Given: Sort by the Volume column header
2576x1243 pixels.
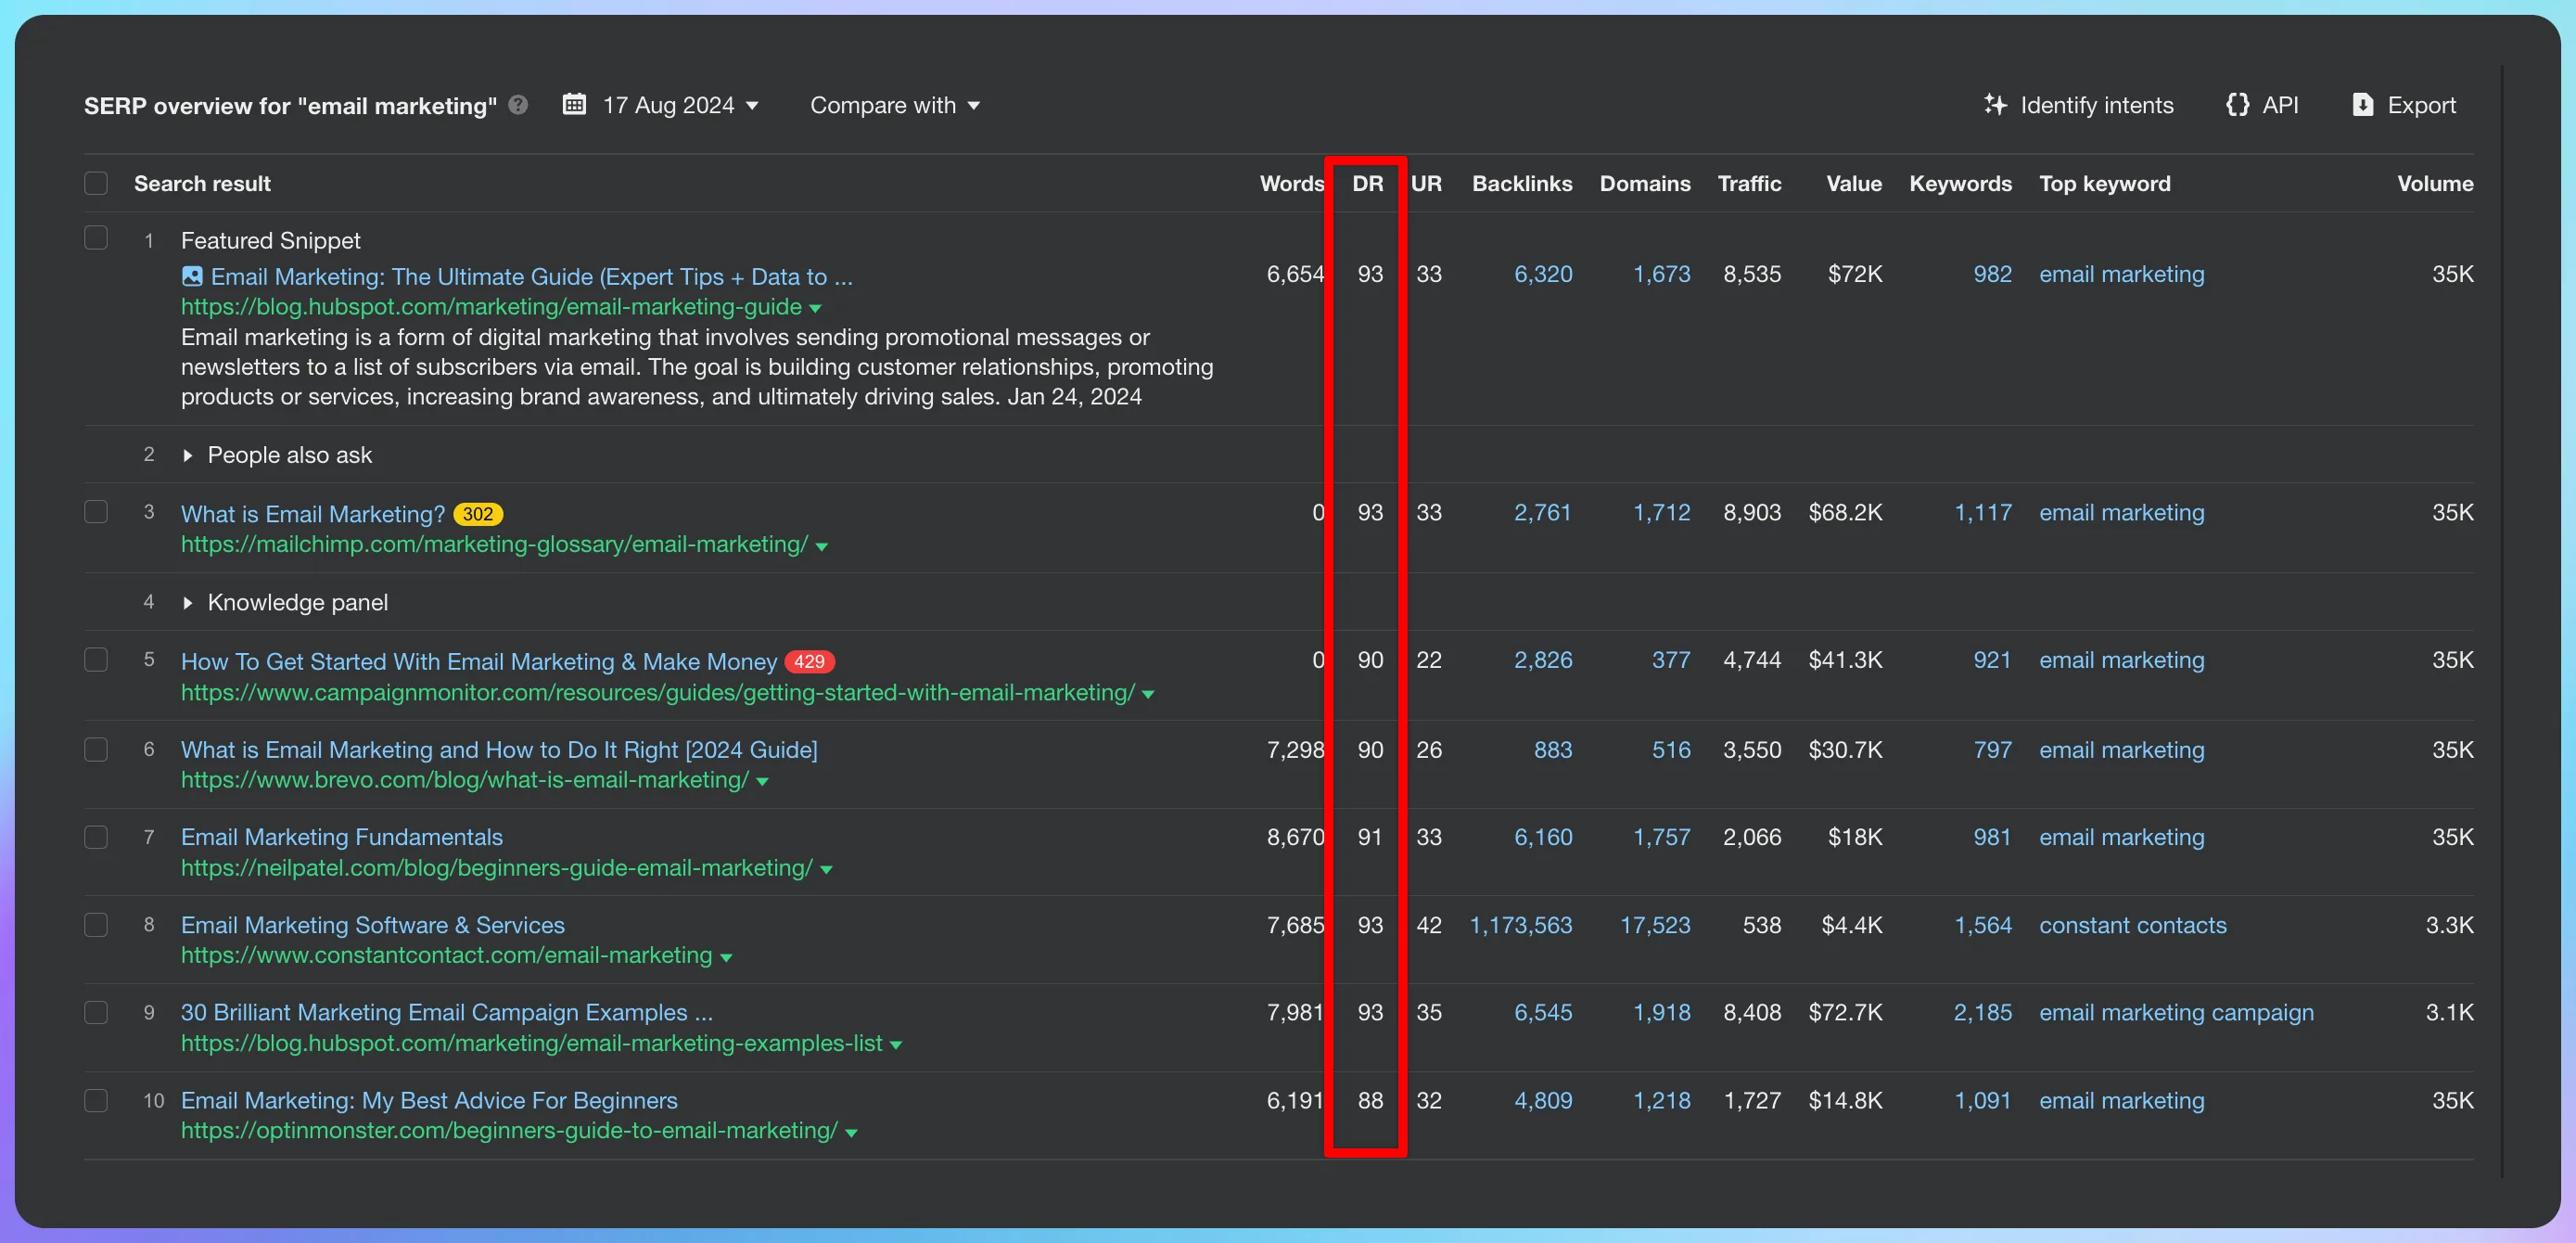Looking at the screenshot, I should point(2435,184).
